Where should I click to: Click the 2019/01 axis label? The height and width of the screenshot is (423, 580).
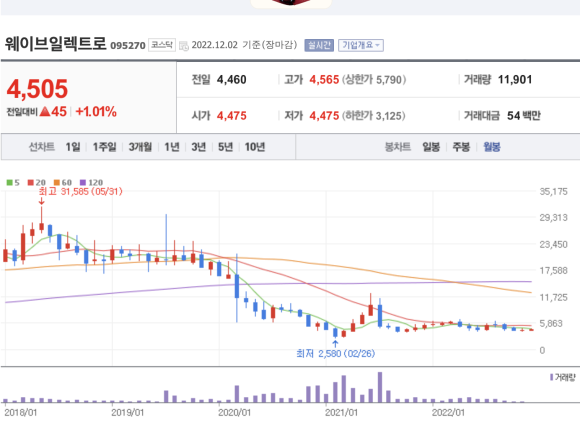click(x=128, y=413)
